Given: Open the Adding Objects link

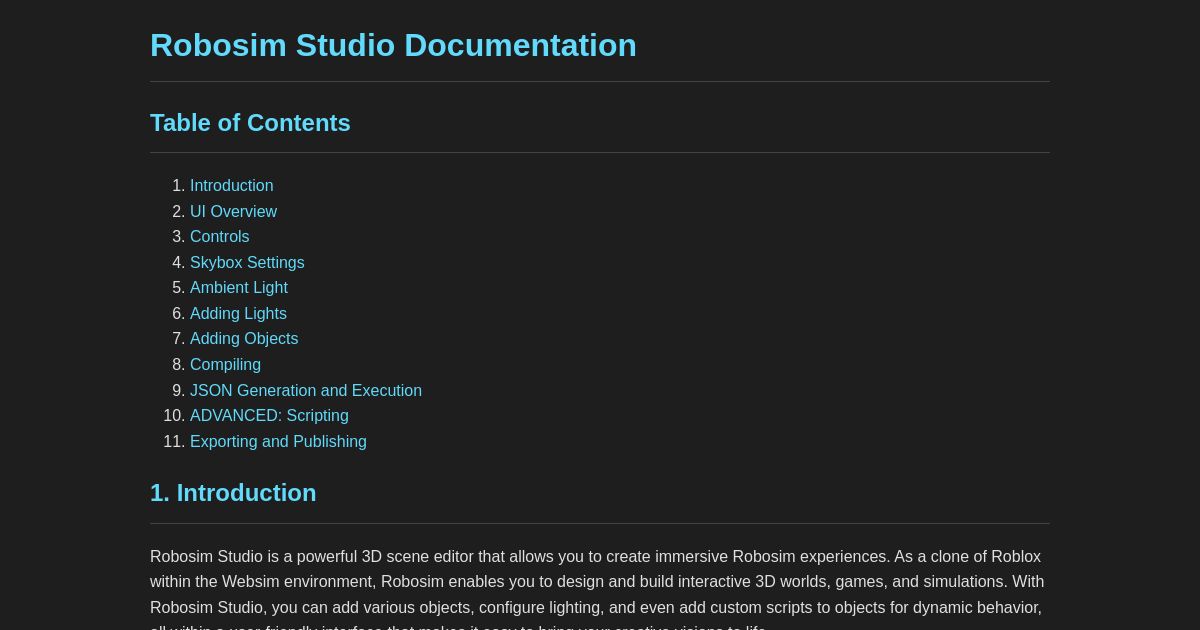Looking at the screenshot, I should (x=244, y=339).
